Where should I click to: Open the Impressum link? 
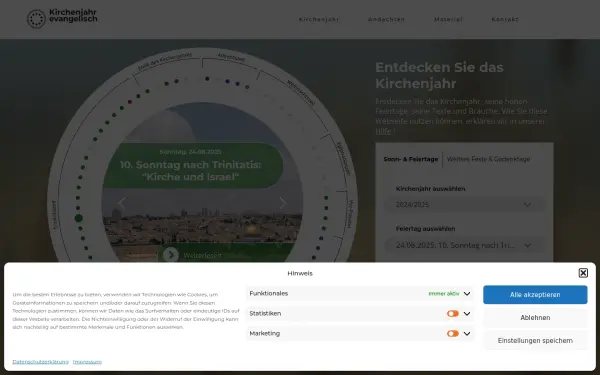(x=87, y=362)
